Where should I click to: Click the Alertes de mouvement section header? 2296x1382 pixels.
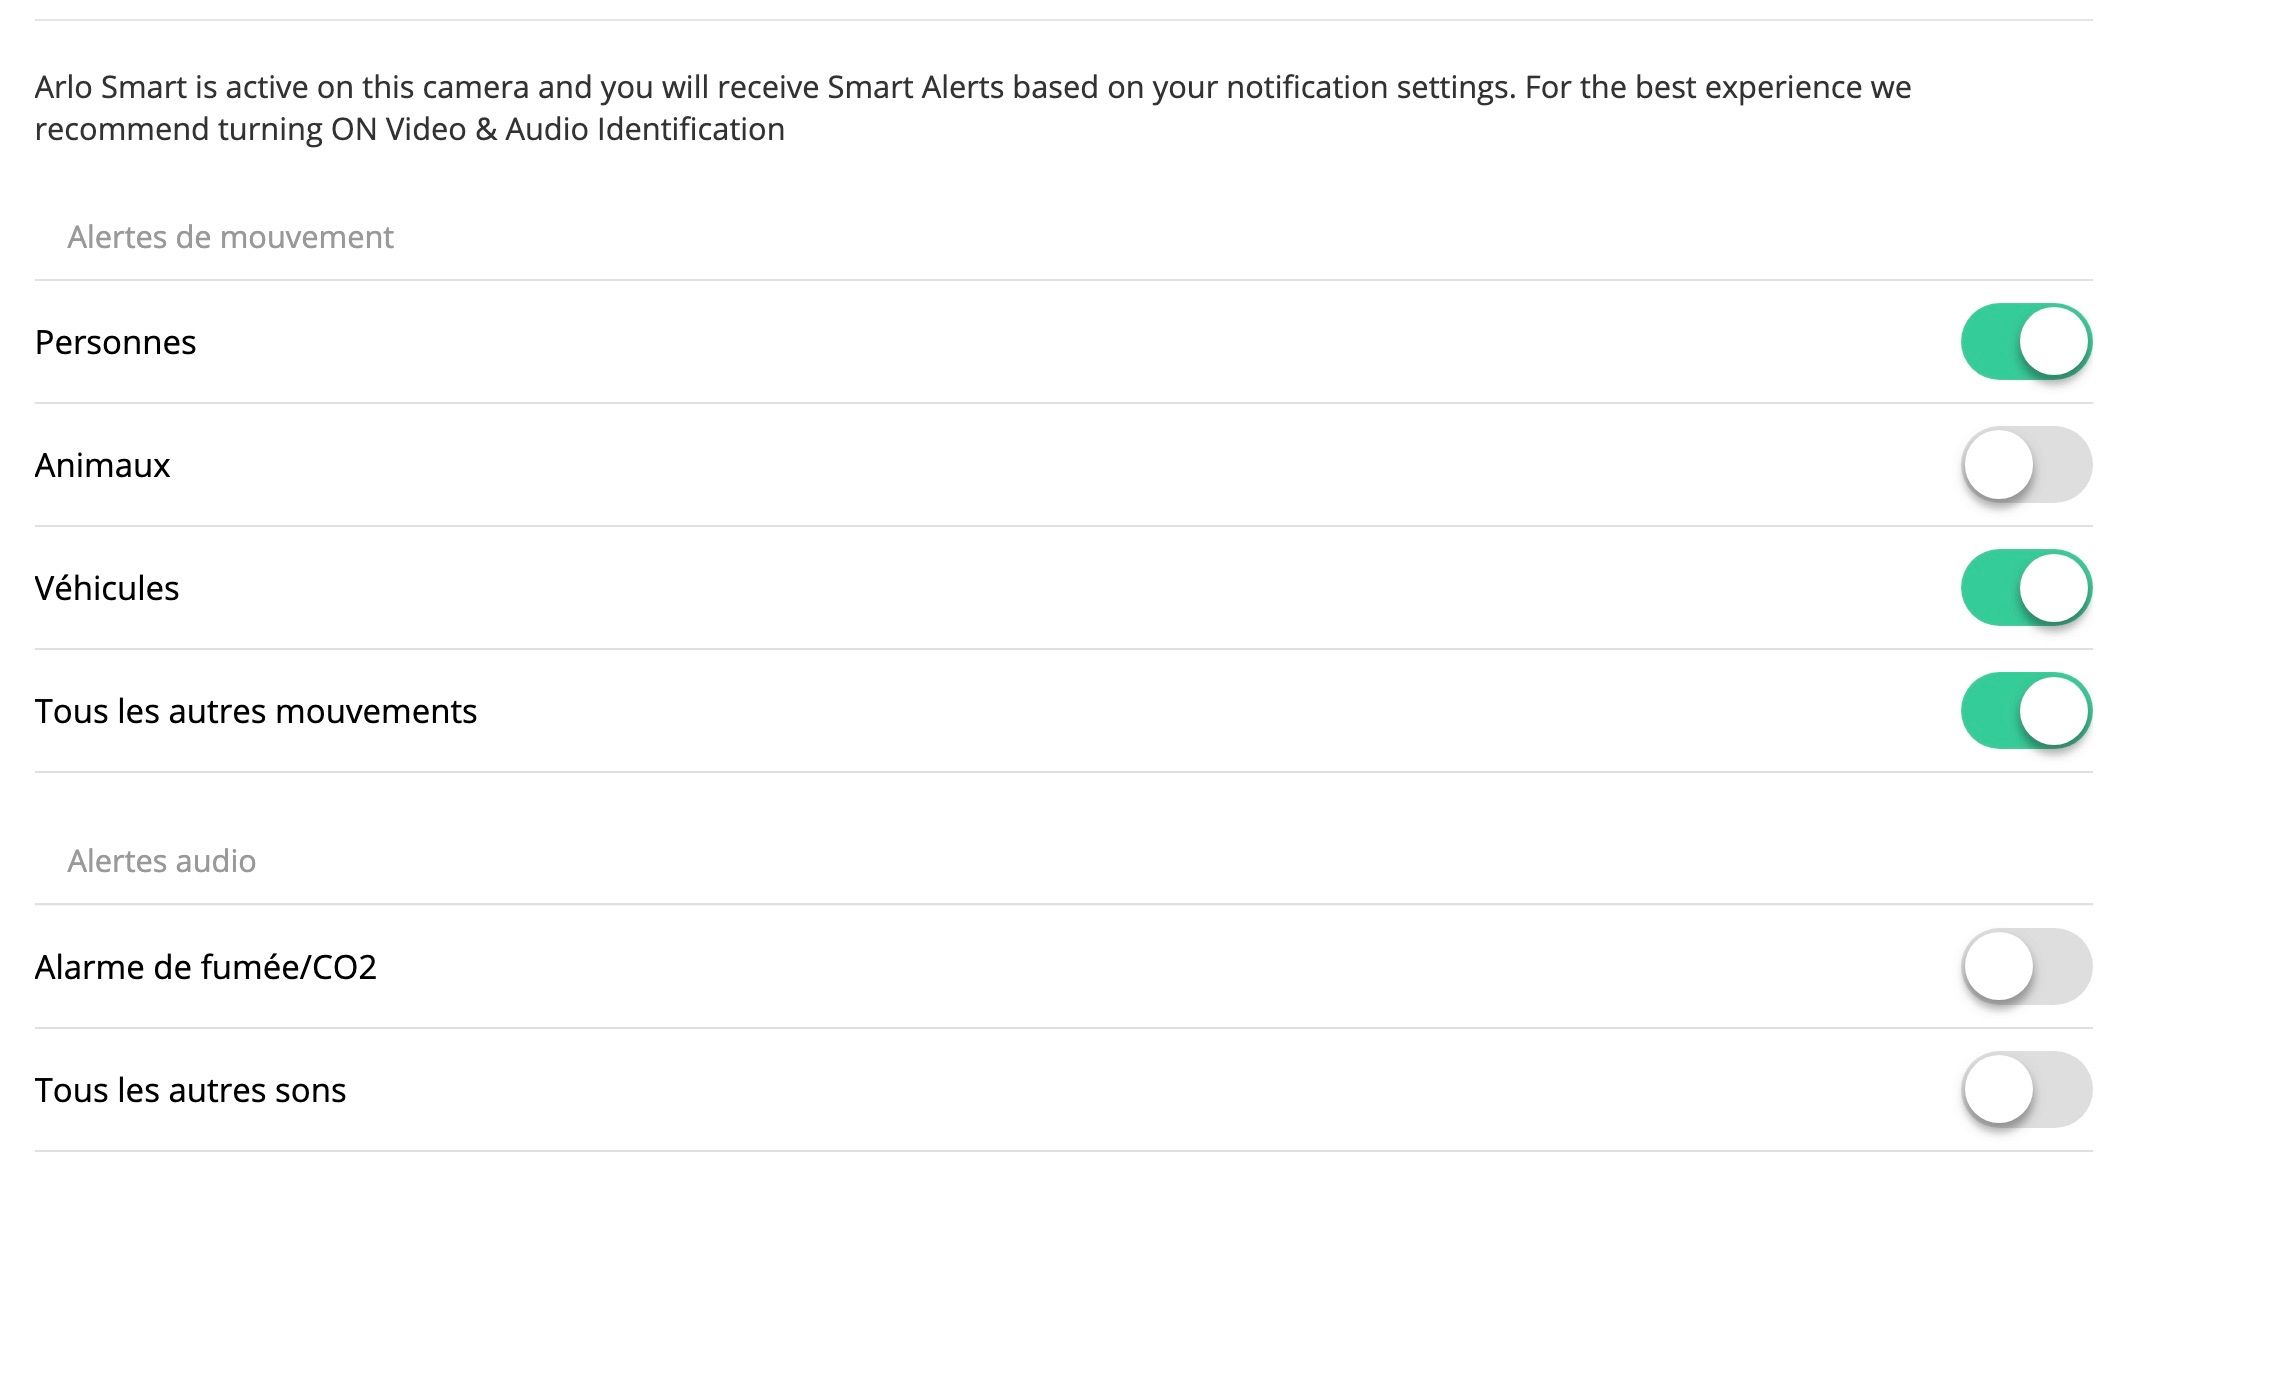tap(230, 237)
